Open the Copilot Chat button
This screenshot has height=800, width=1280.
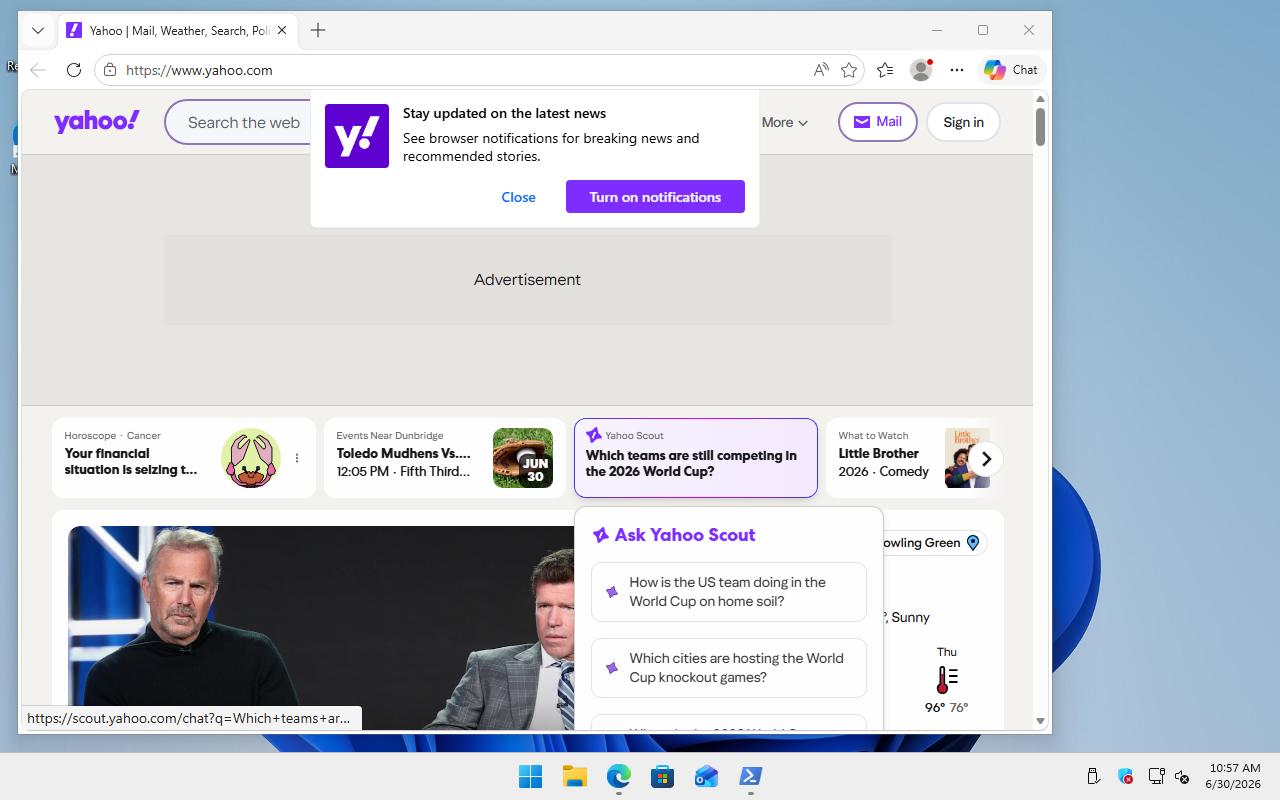[x=1011, y=70]
